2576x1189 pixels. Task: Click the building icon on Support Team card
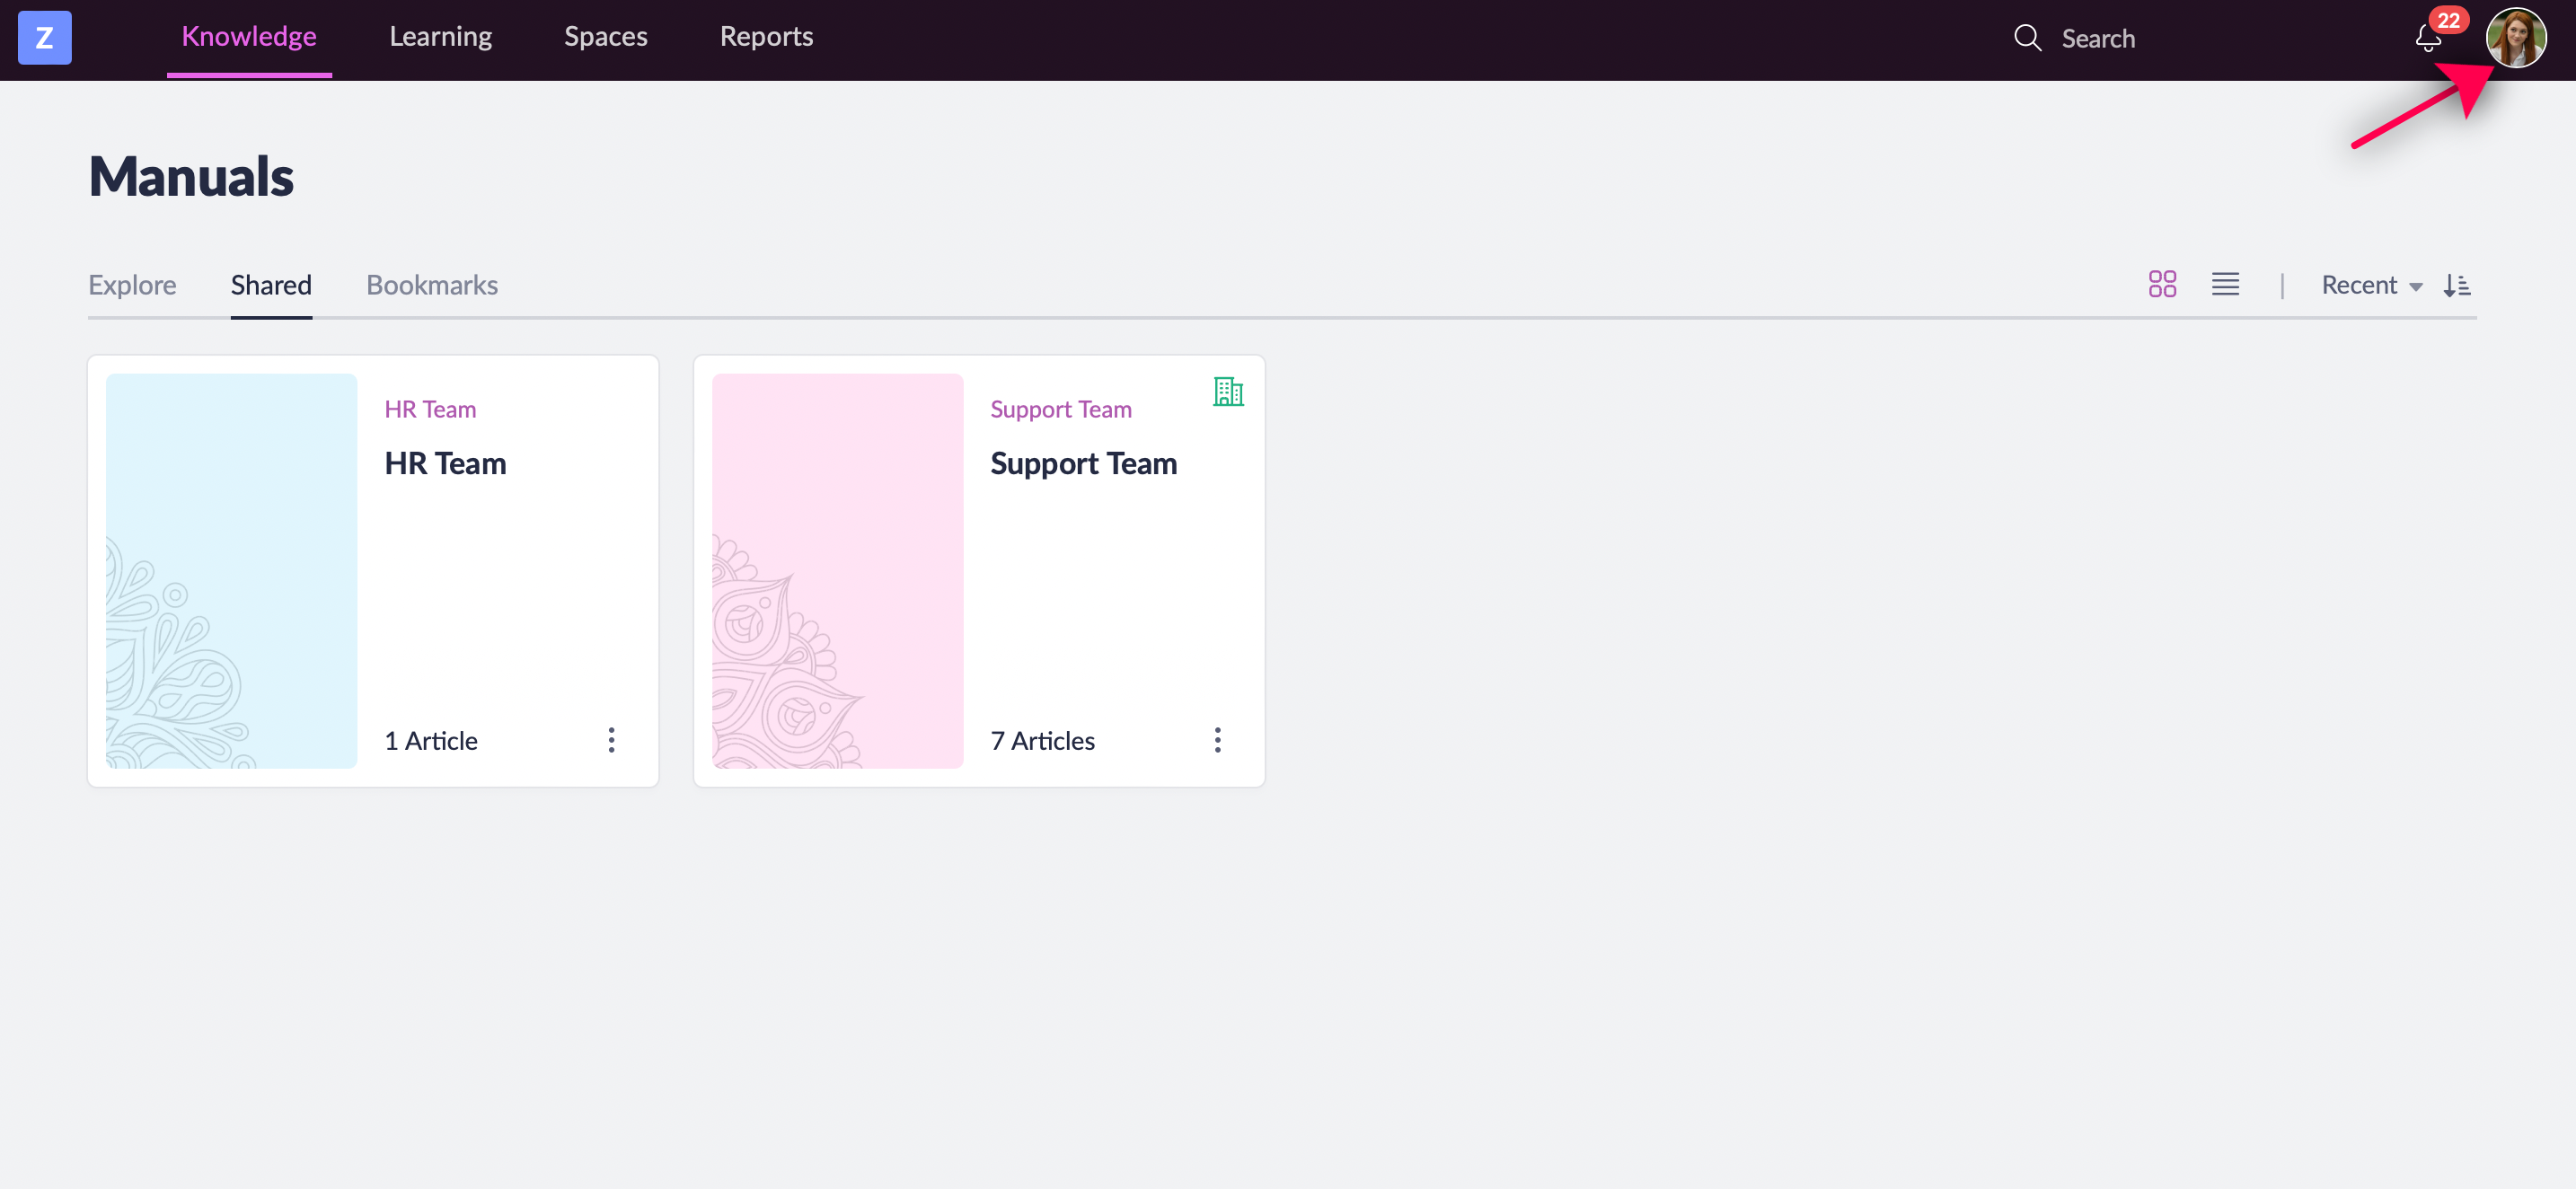point(1228,392)
